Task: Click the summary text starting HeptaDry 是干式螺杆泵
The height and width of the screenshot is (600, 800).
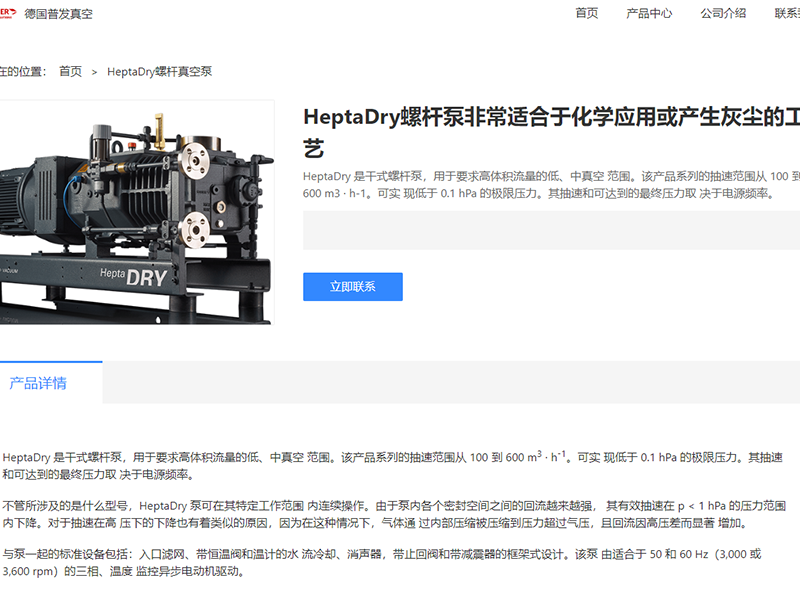Action: click(551, 185)
